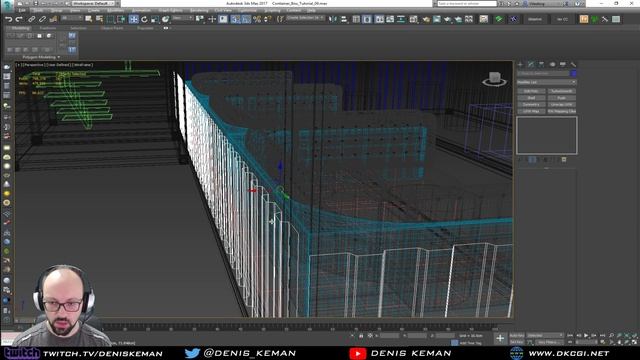Click the Undo arrow icon
640x360 pixels.
8,19
